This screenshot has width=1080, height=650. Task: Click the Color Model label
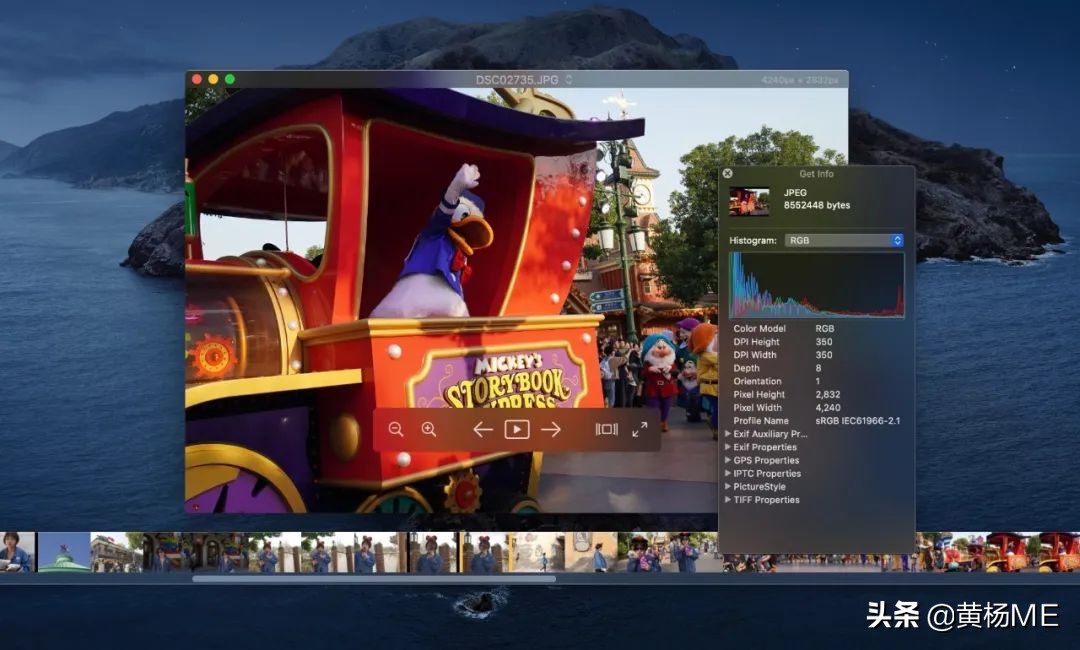pos(759,328)
